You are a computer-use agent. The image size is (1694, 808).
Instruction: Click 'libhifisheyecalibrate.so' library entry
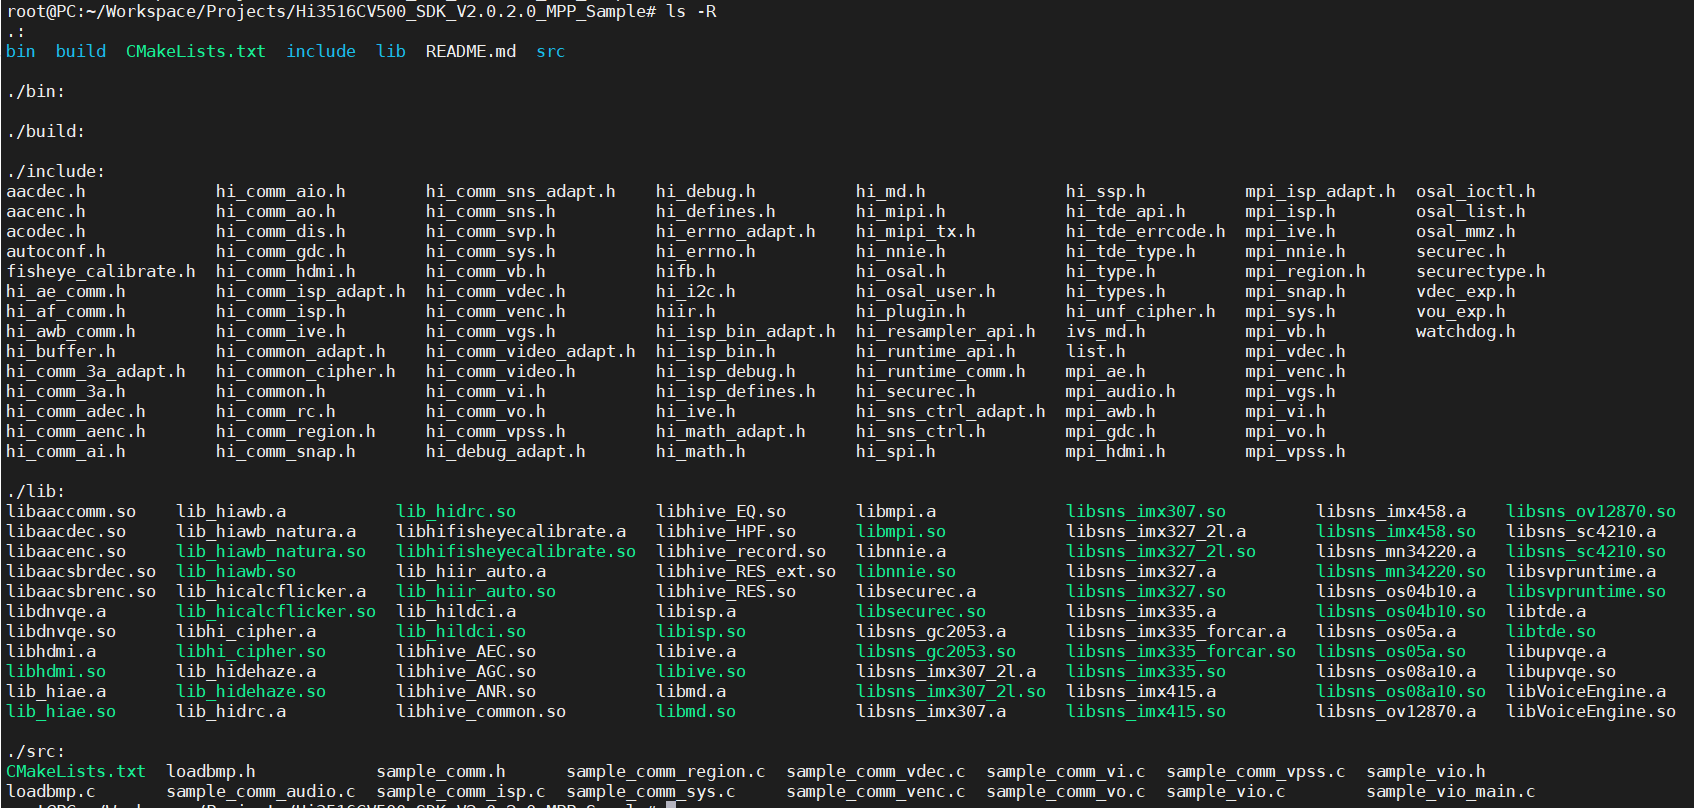[516, 551]
